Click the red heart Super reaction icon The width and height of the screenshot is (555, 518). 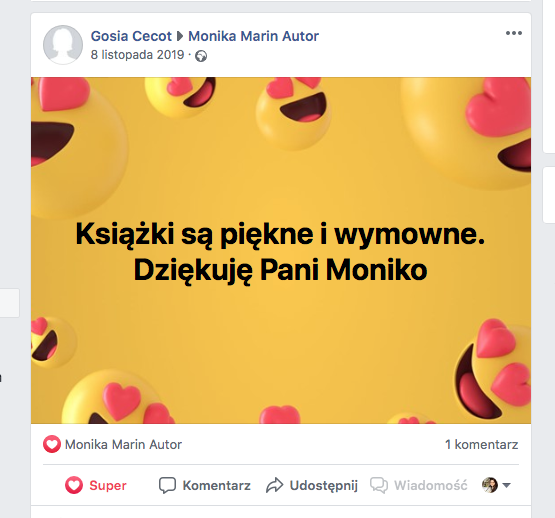74,485
